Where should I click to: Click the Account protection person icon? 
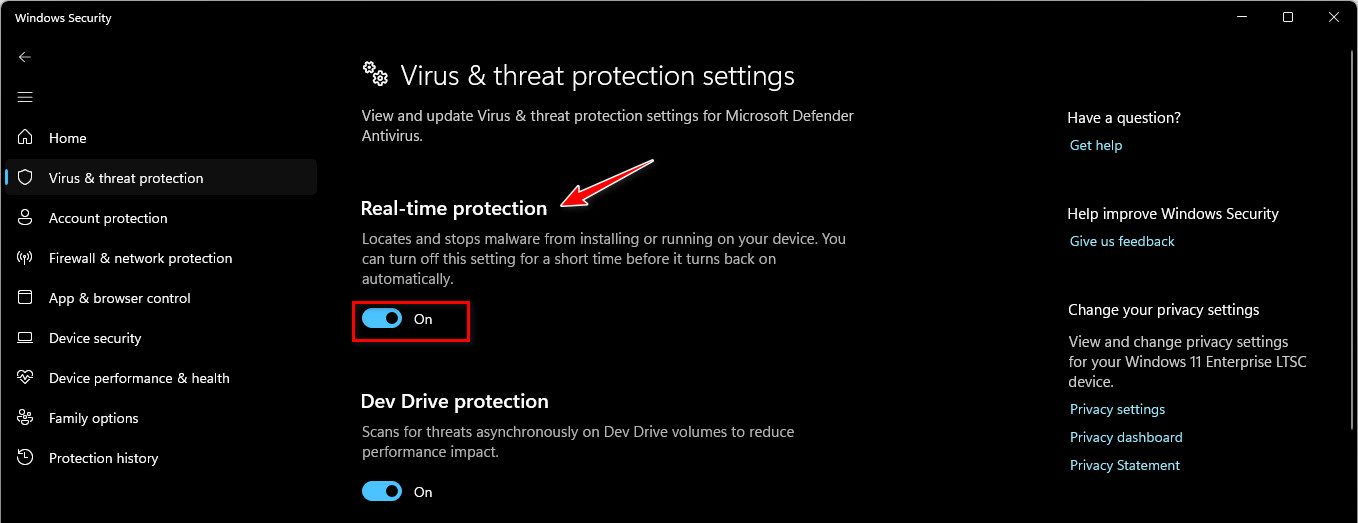[26, 218]
